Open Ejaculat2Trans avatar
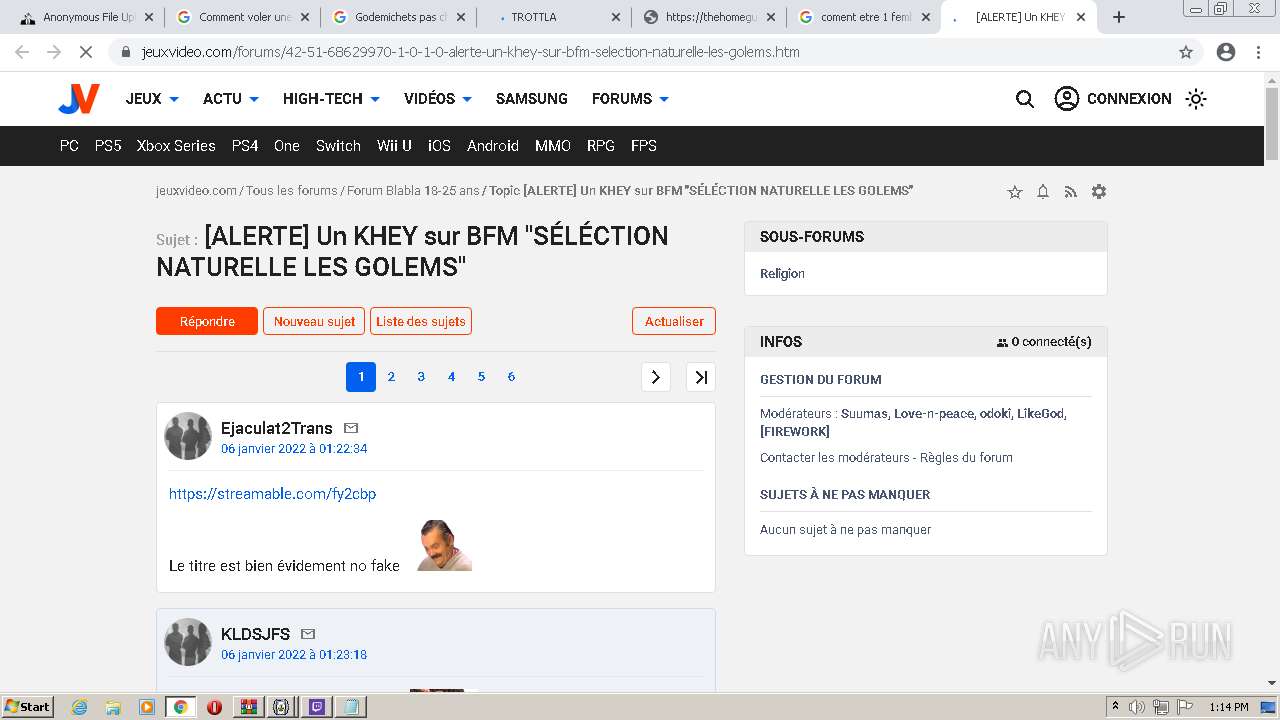The image size is (1280, 720). tap(188, 436)
